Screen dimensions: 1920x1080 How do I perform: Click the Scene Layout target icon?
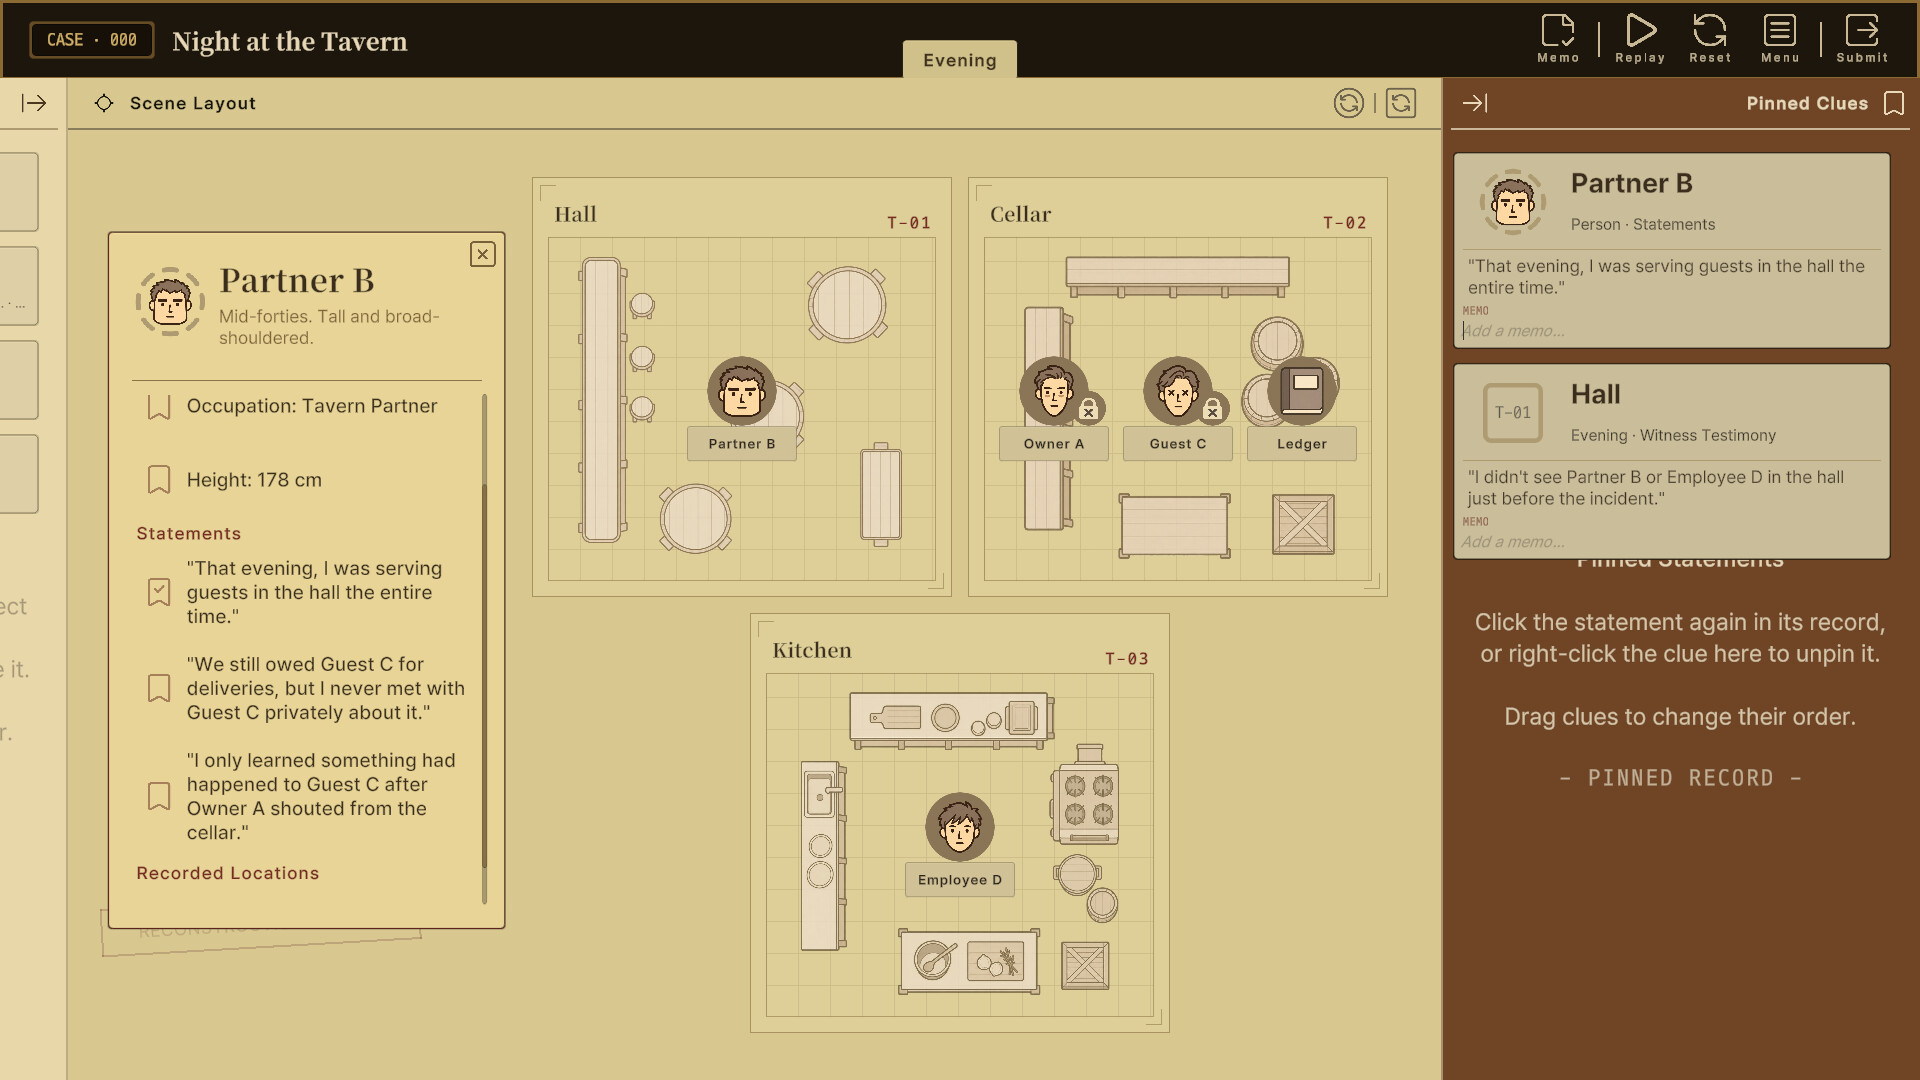104,103
